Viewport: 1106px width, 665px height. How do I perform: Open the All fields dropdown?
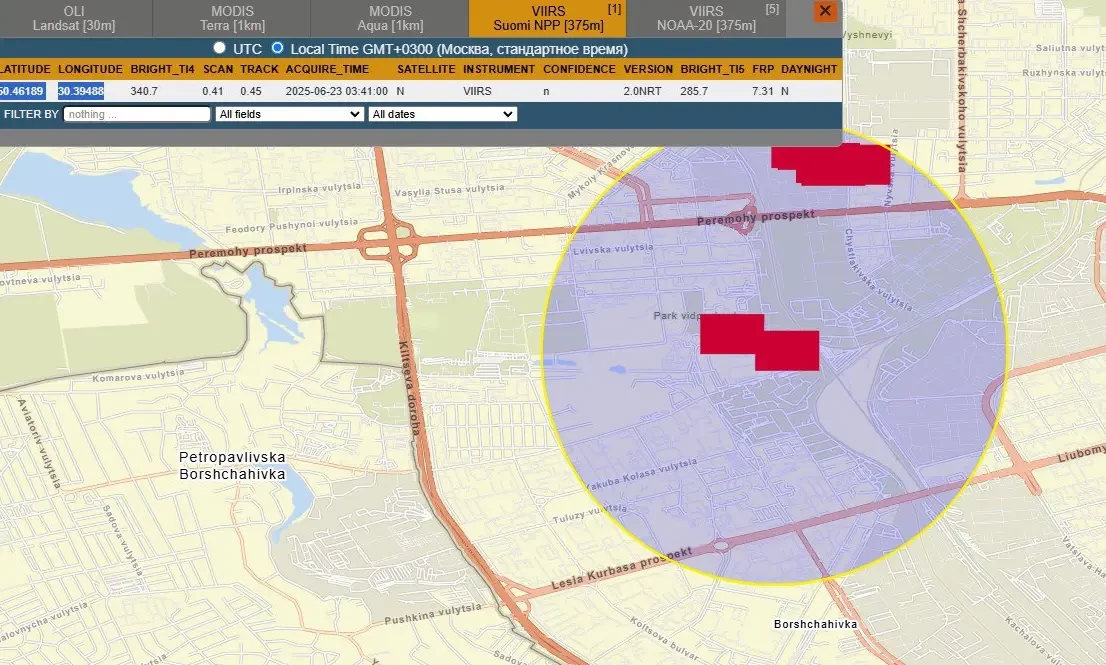[x=289, y=114]
